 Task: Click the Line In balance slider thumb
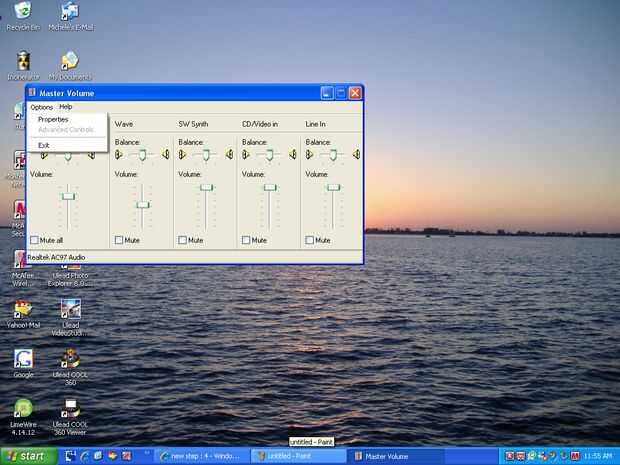333,155
